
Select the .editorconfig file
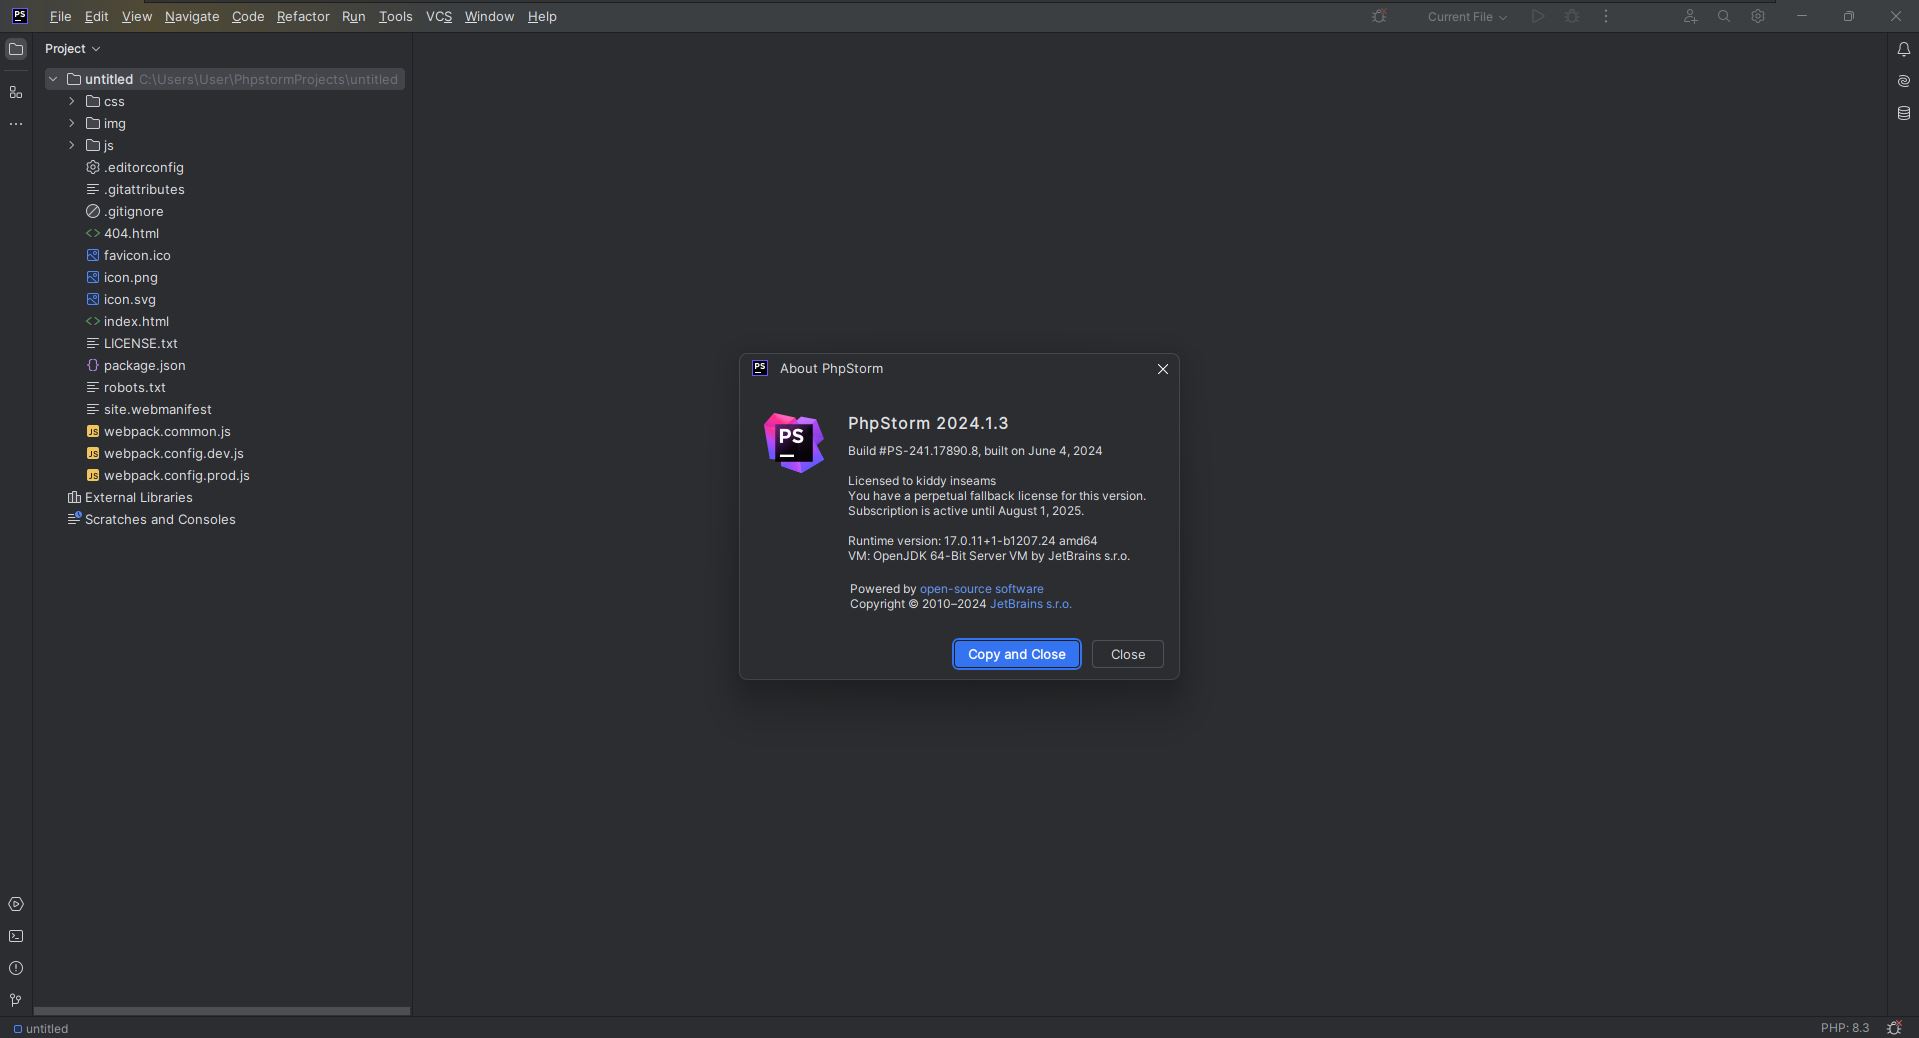tap(143, 167)
